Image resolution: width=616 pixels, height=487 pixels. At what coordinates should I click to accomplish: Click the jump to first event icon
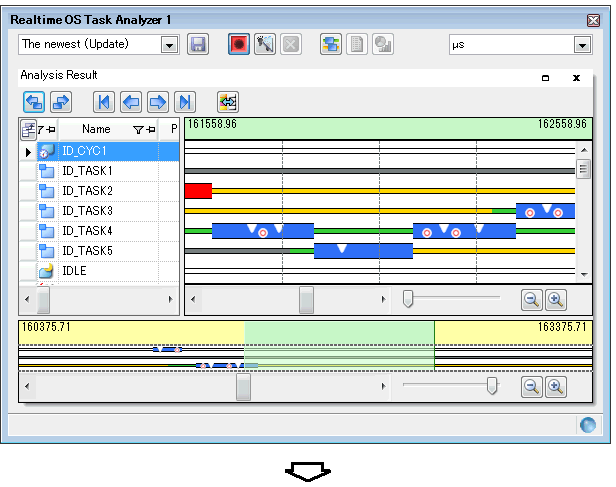pyautogui.click(x=103, y=101)
